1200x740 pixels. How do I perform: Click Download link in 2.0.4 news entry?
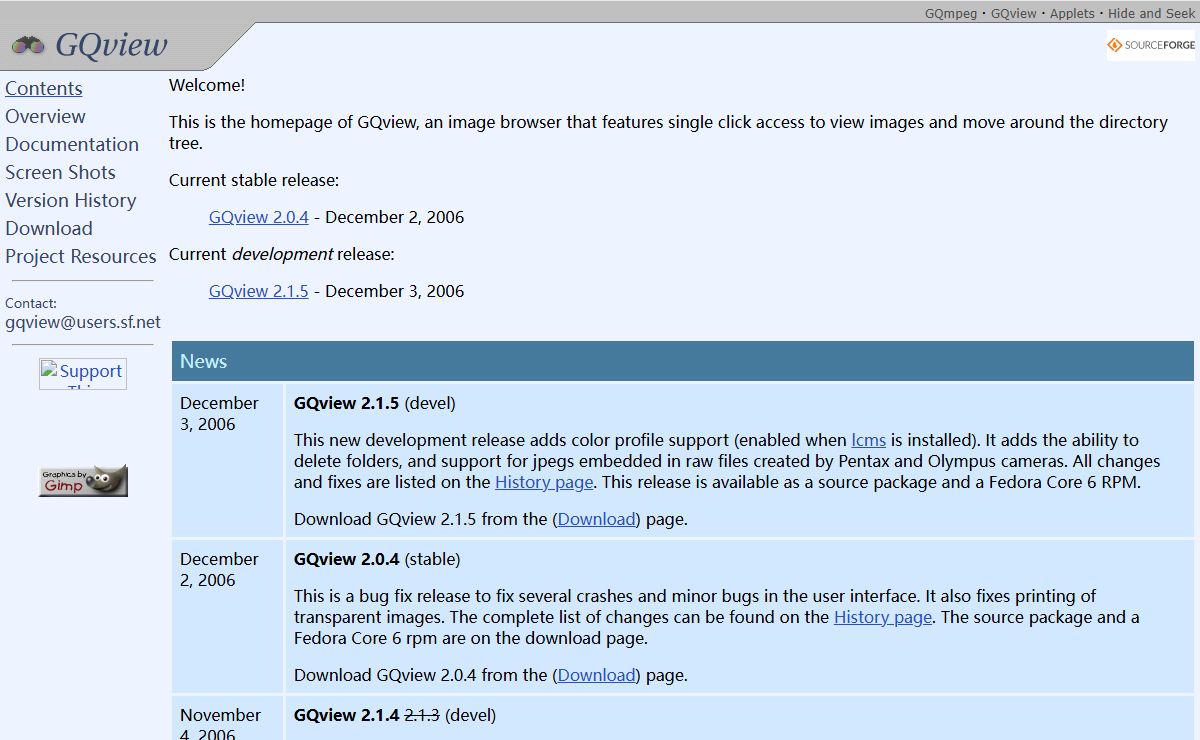(597, 675)
